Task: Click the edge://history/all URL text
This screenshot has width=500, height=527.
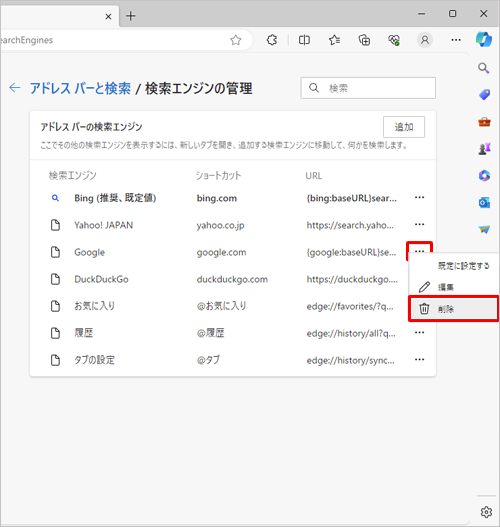Action: [x=351, y=333]
